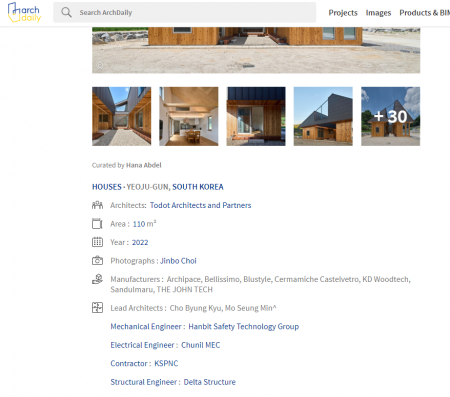This screenshot has height=397, width=450.
Task: Click the ArchDaily logo
Action: (x=24, y=12)
